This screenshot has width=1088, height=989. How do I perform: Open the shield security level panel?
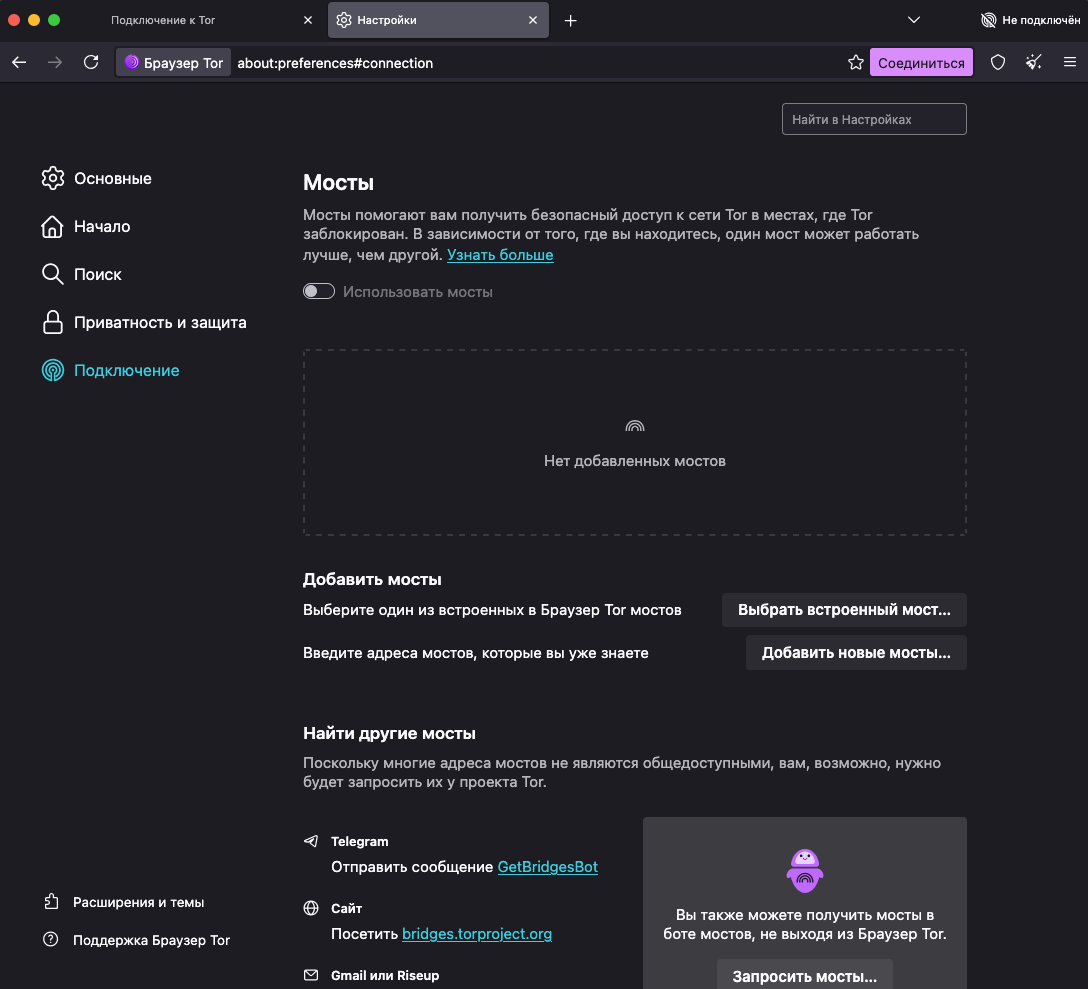coord(997,61)
